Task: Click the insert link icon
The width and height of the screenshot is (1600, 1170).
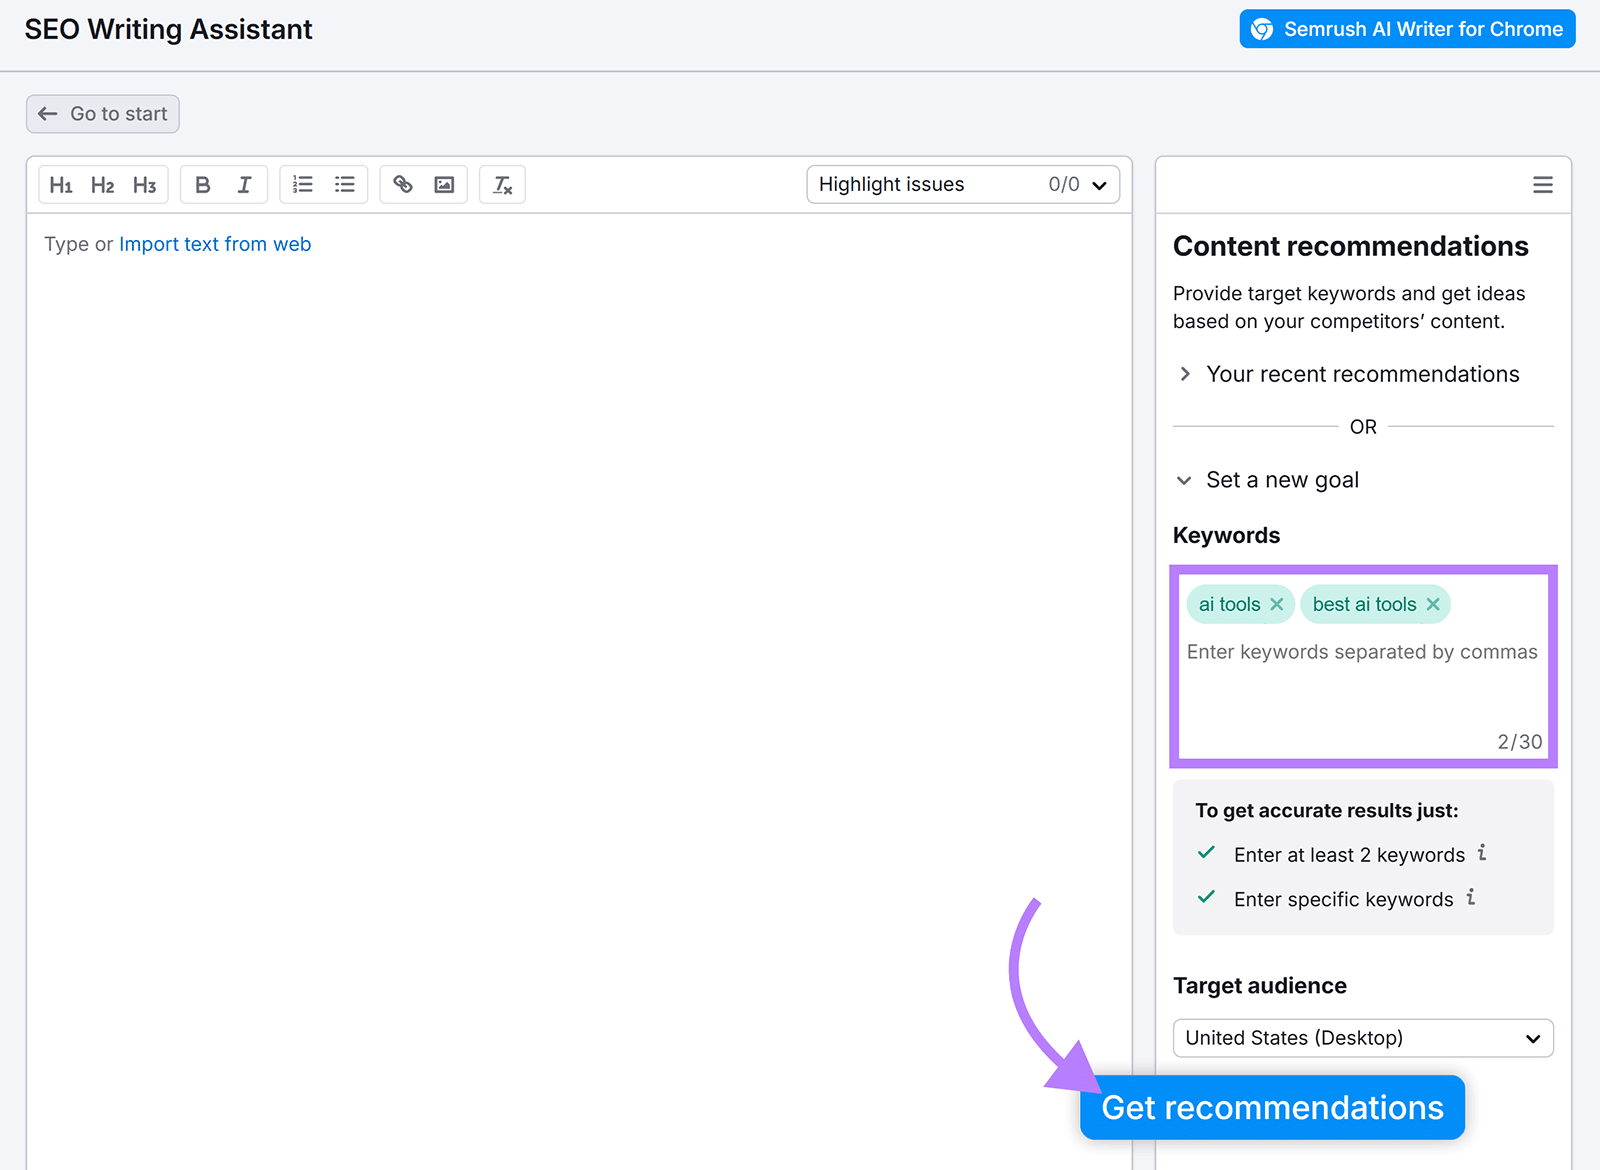Action: [x=403, y=184]
